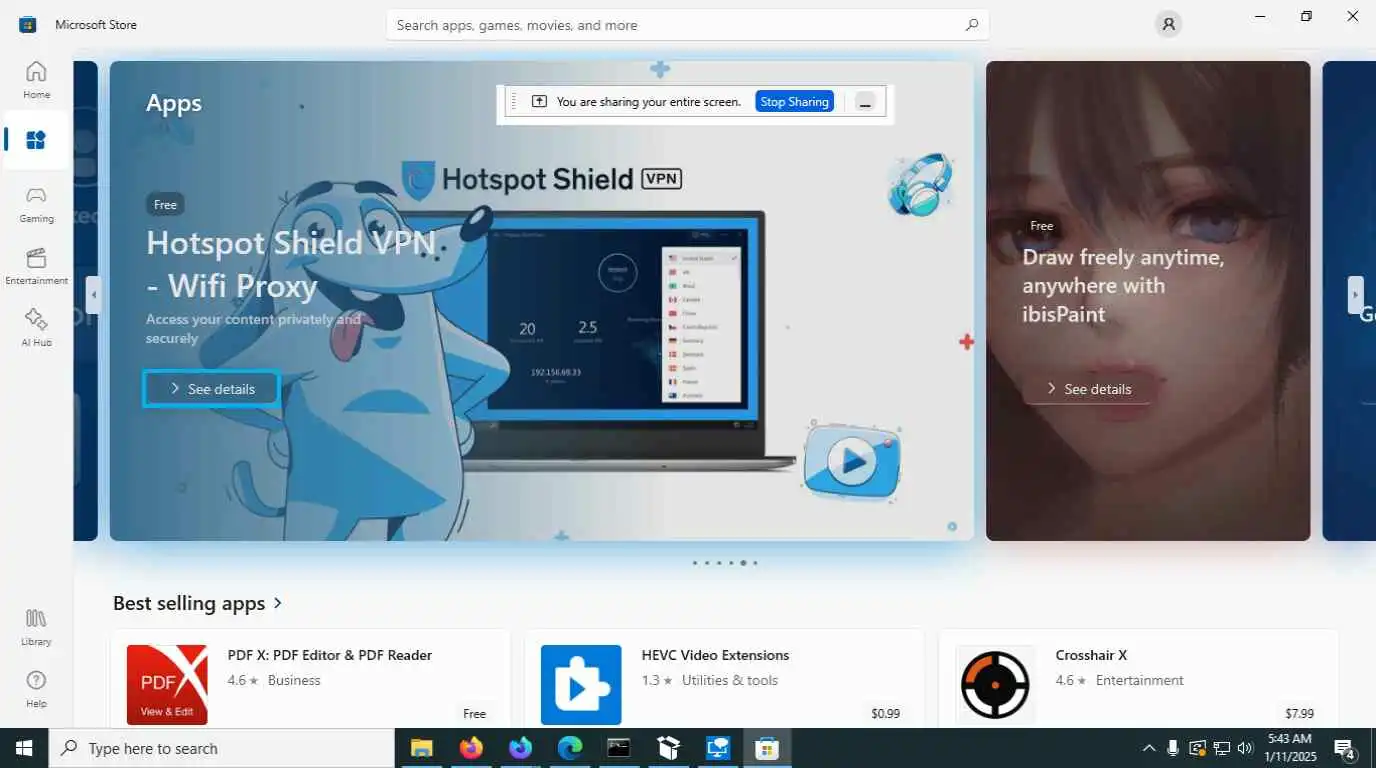The image size is (1376, 768).
Task: Open Crosshair X app icon
Action: coord(995,685)
